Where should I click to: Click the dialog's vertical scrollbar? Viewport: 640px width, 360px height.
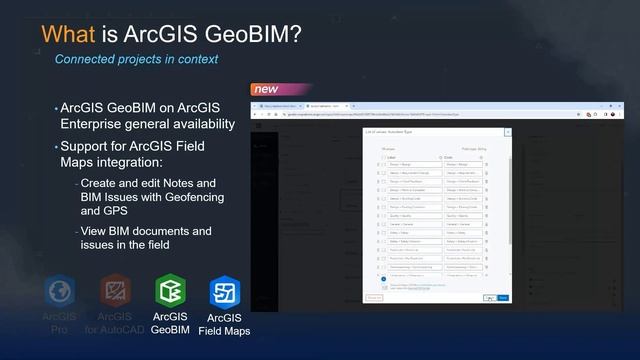click(x=510, y=202)
